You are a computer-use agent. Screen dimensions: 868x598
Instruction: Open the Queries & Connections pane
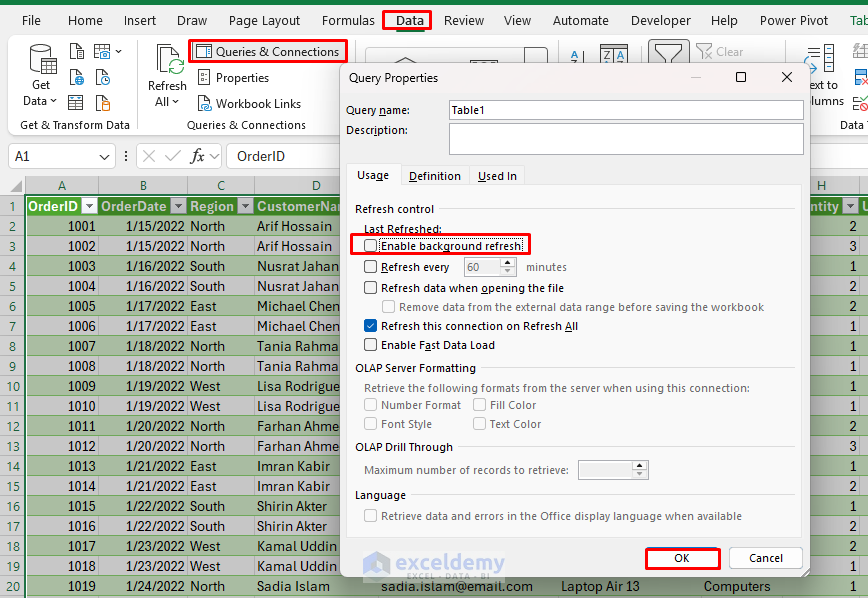coord(267,51)
